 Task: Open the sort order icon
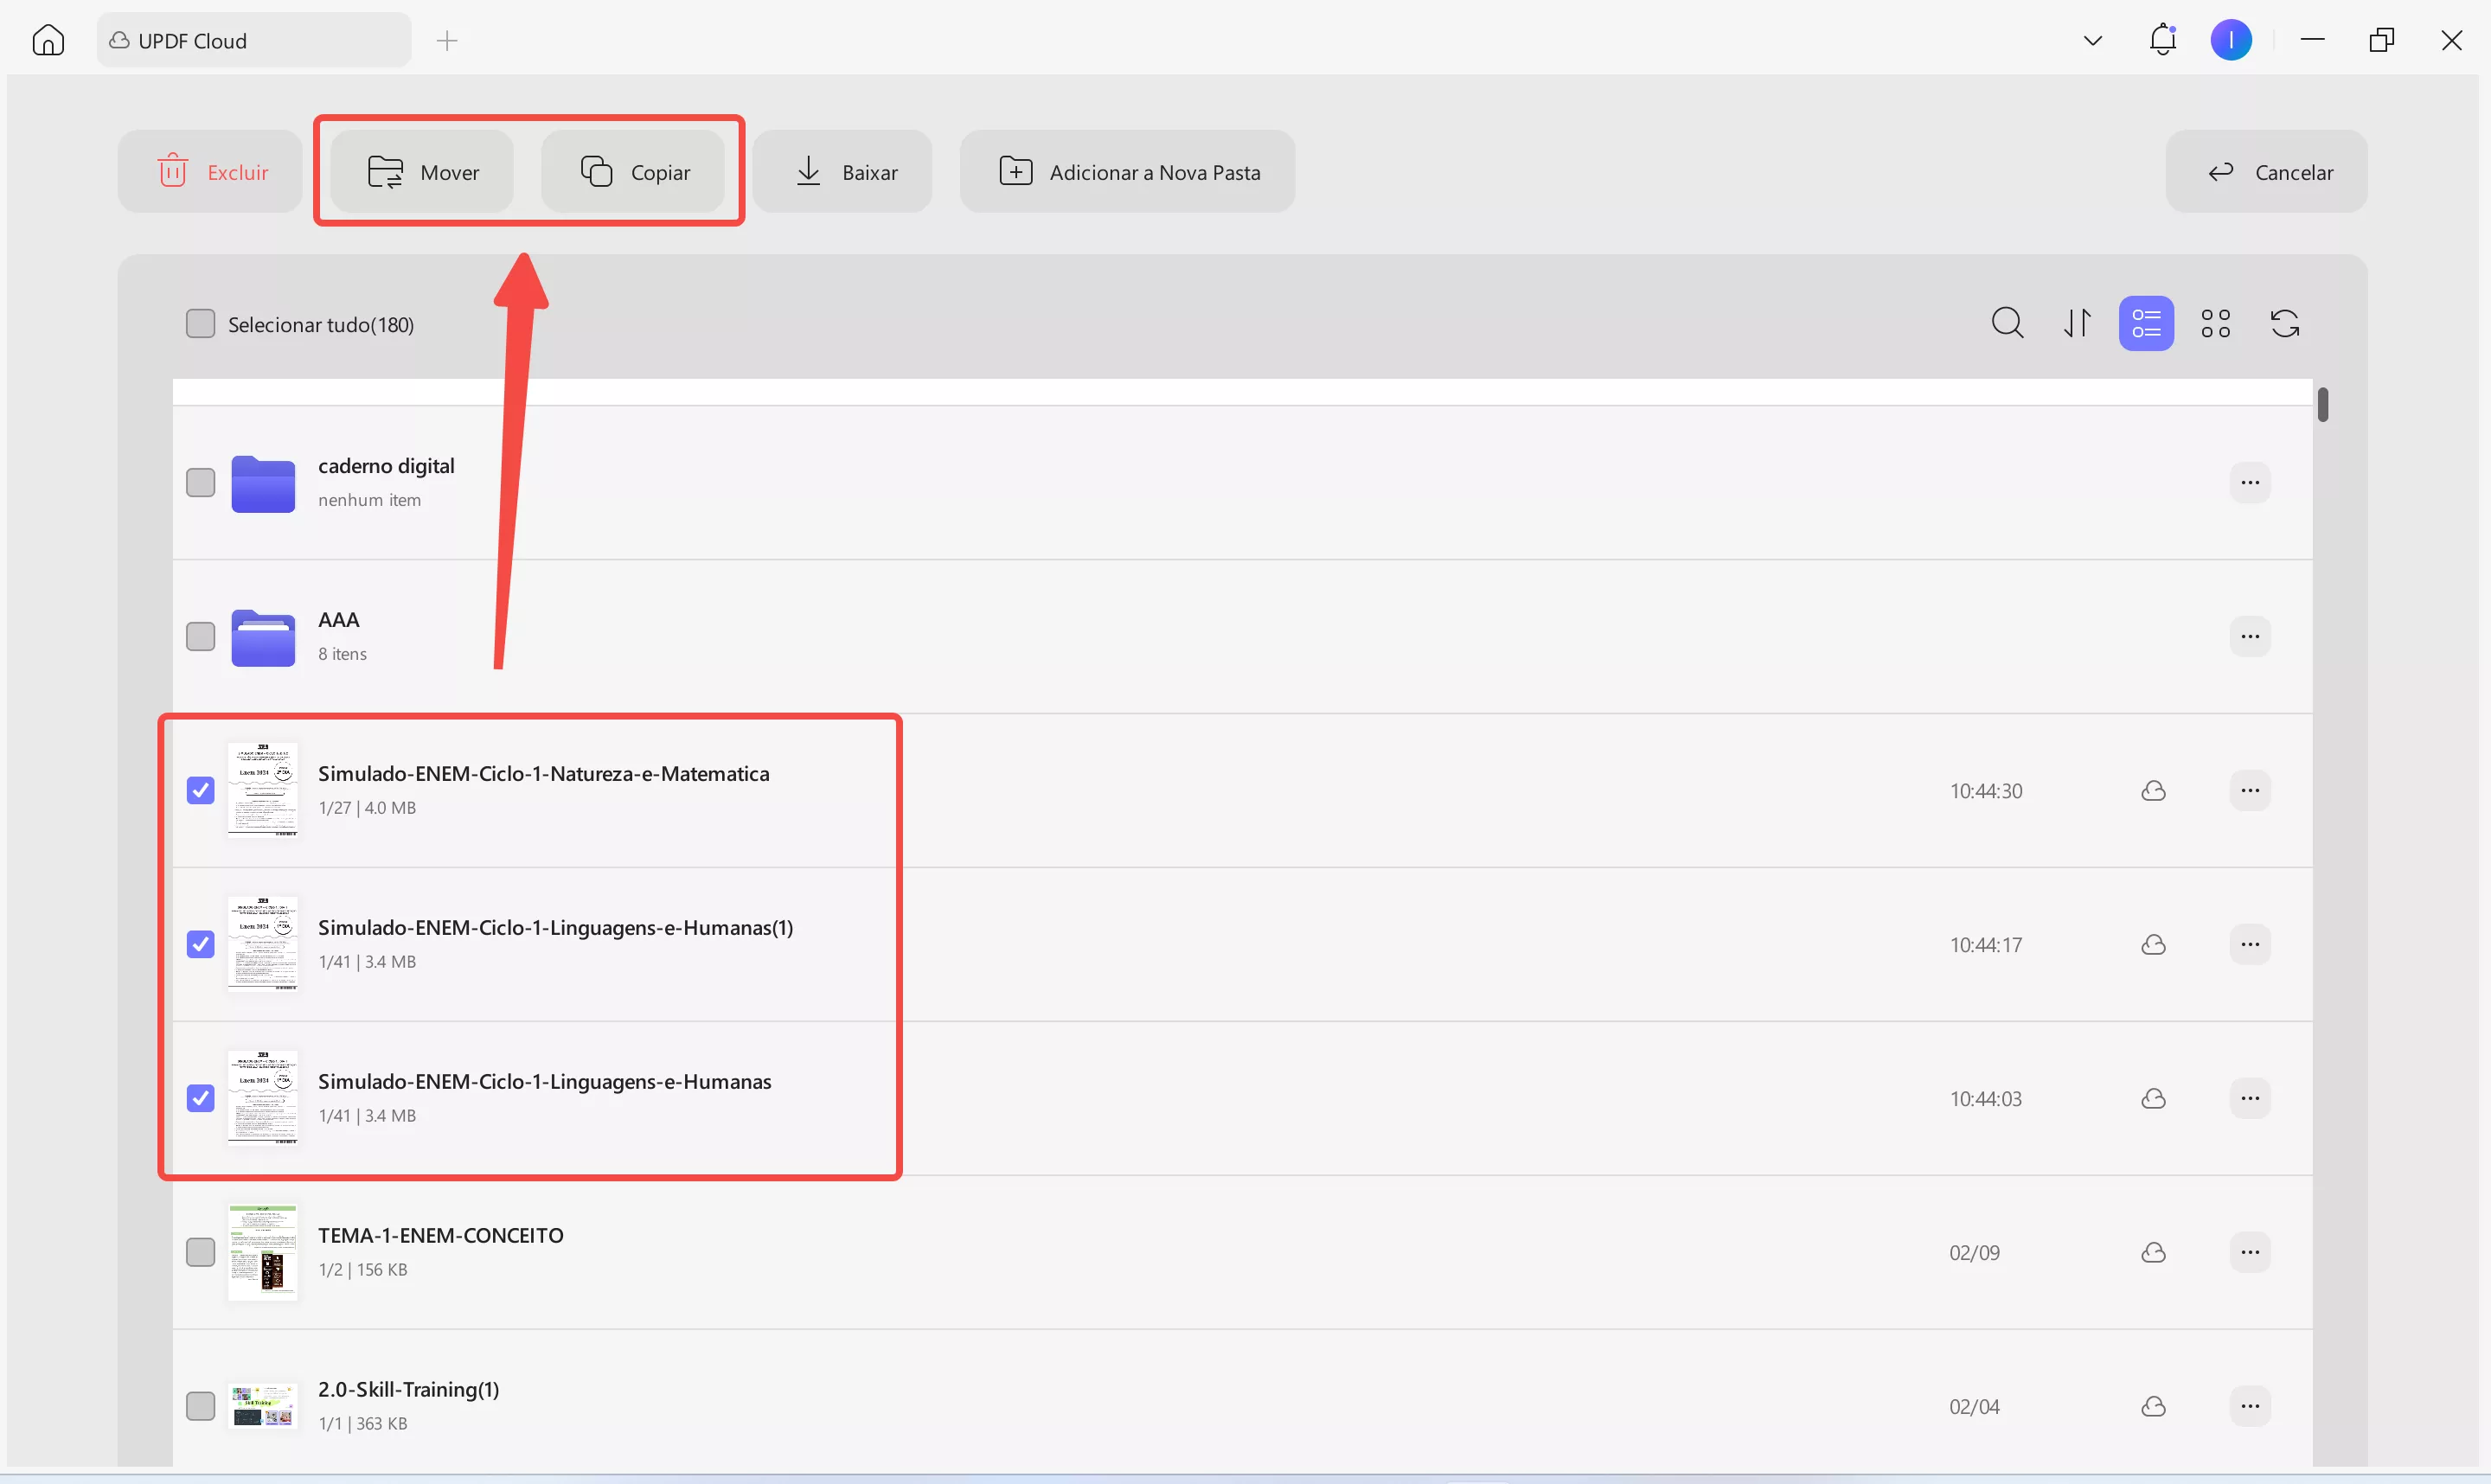click(2077, 323)
